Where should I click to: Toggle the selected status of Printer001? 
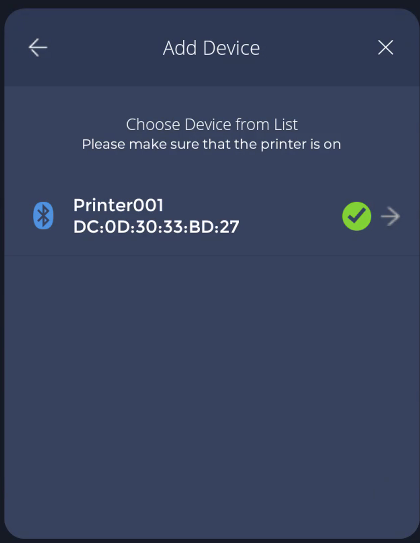click(x=357, y=216)
